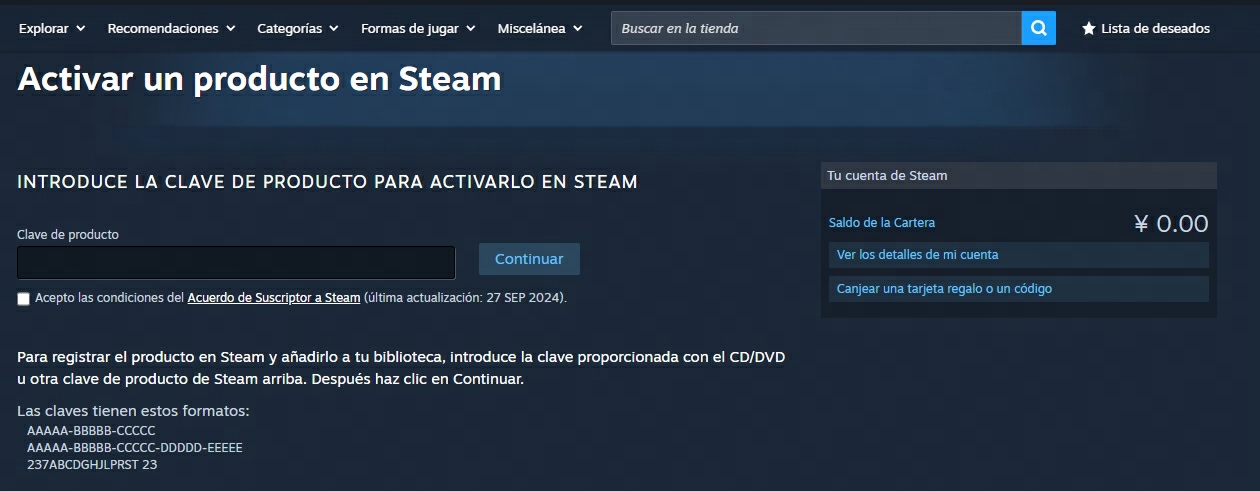Open the Miscelánea menu

[x=540, y=28]
